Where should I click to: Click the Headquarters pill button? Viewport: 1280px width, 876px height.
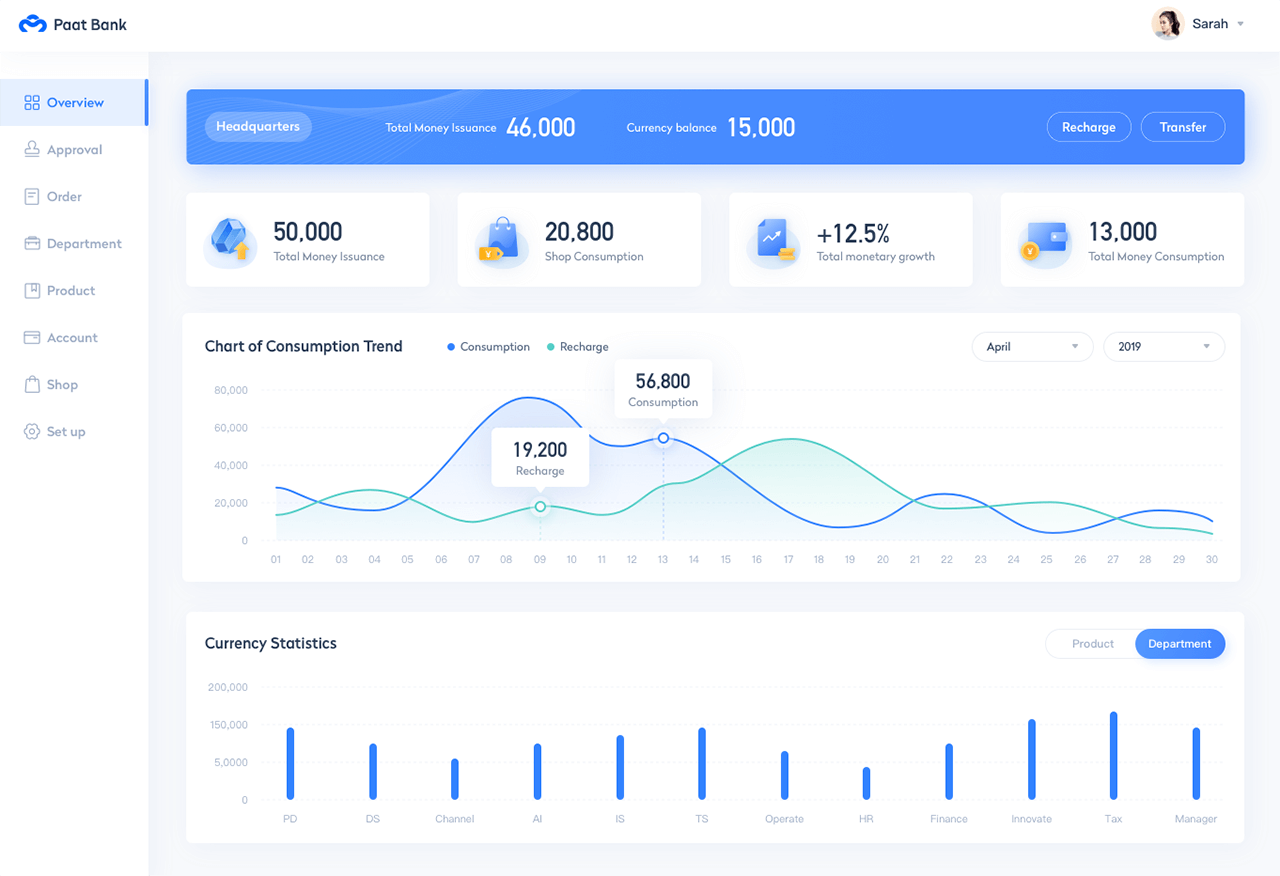point(258,127)
